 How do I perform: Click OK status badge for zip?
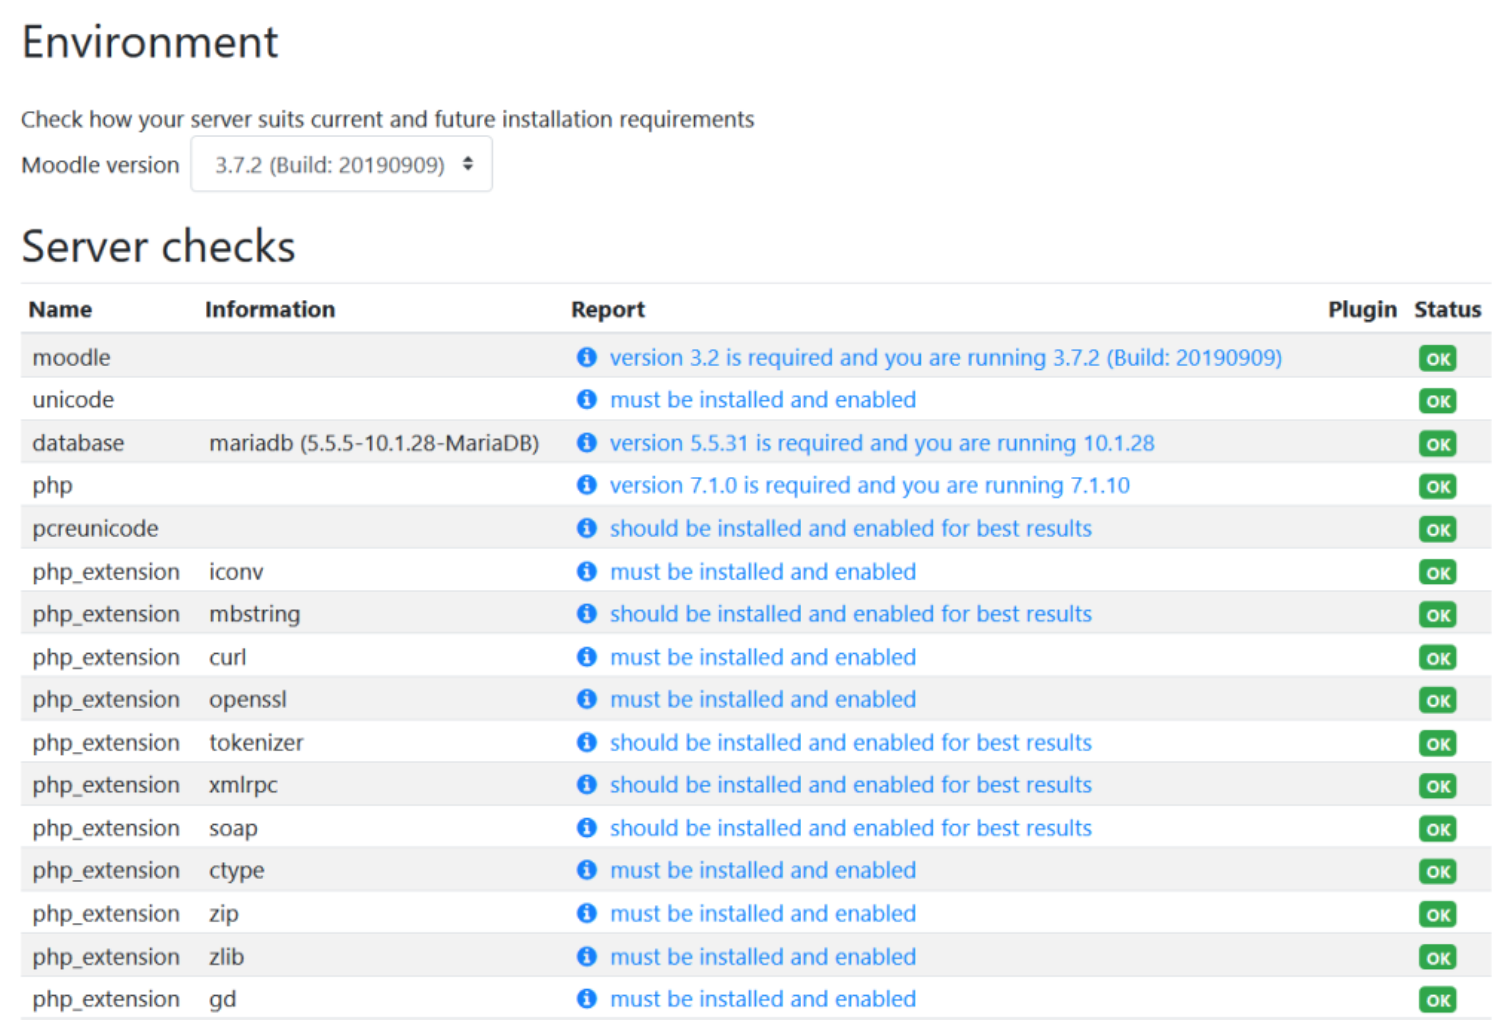tap(1437, 915)
